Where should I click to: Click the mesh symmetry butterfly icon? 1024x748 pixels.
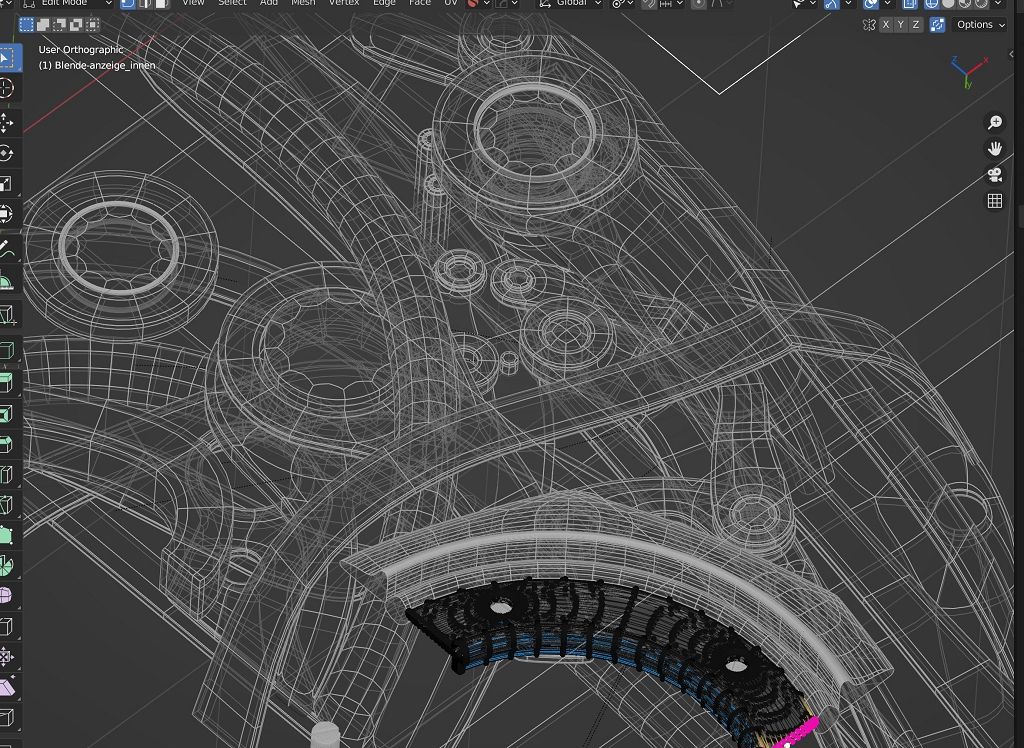click(x=869, y=25)
